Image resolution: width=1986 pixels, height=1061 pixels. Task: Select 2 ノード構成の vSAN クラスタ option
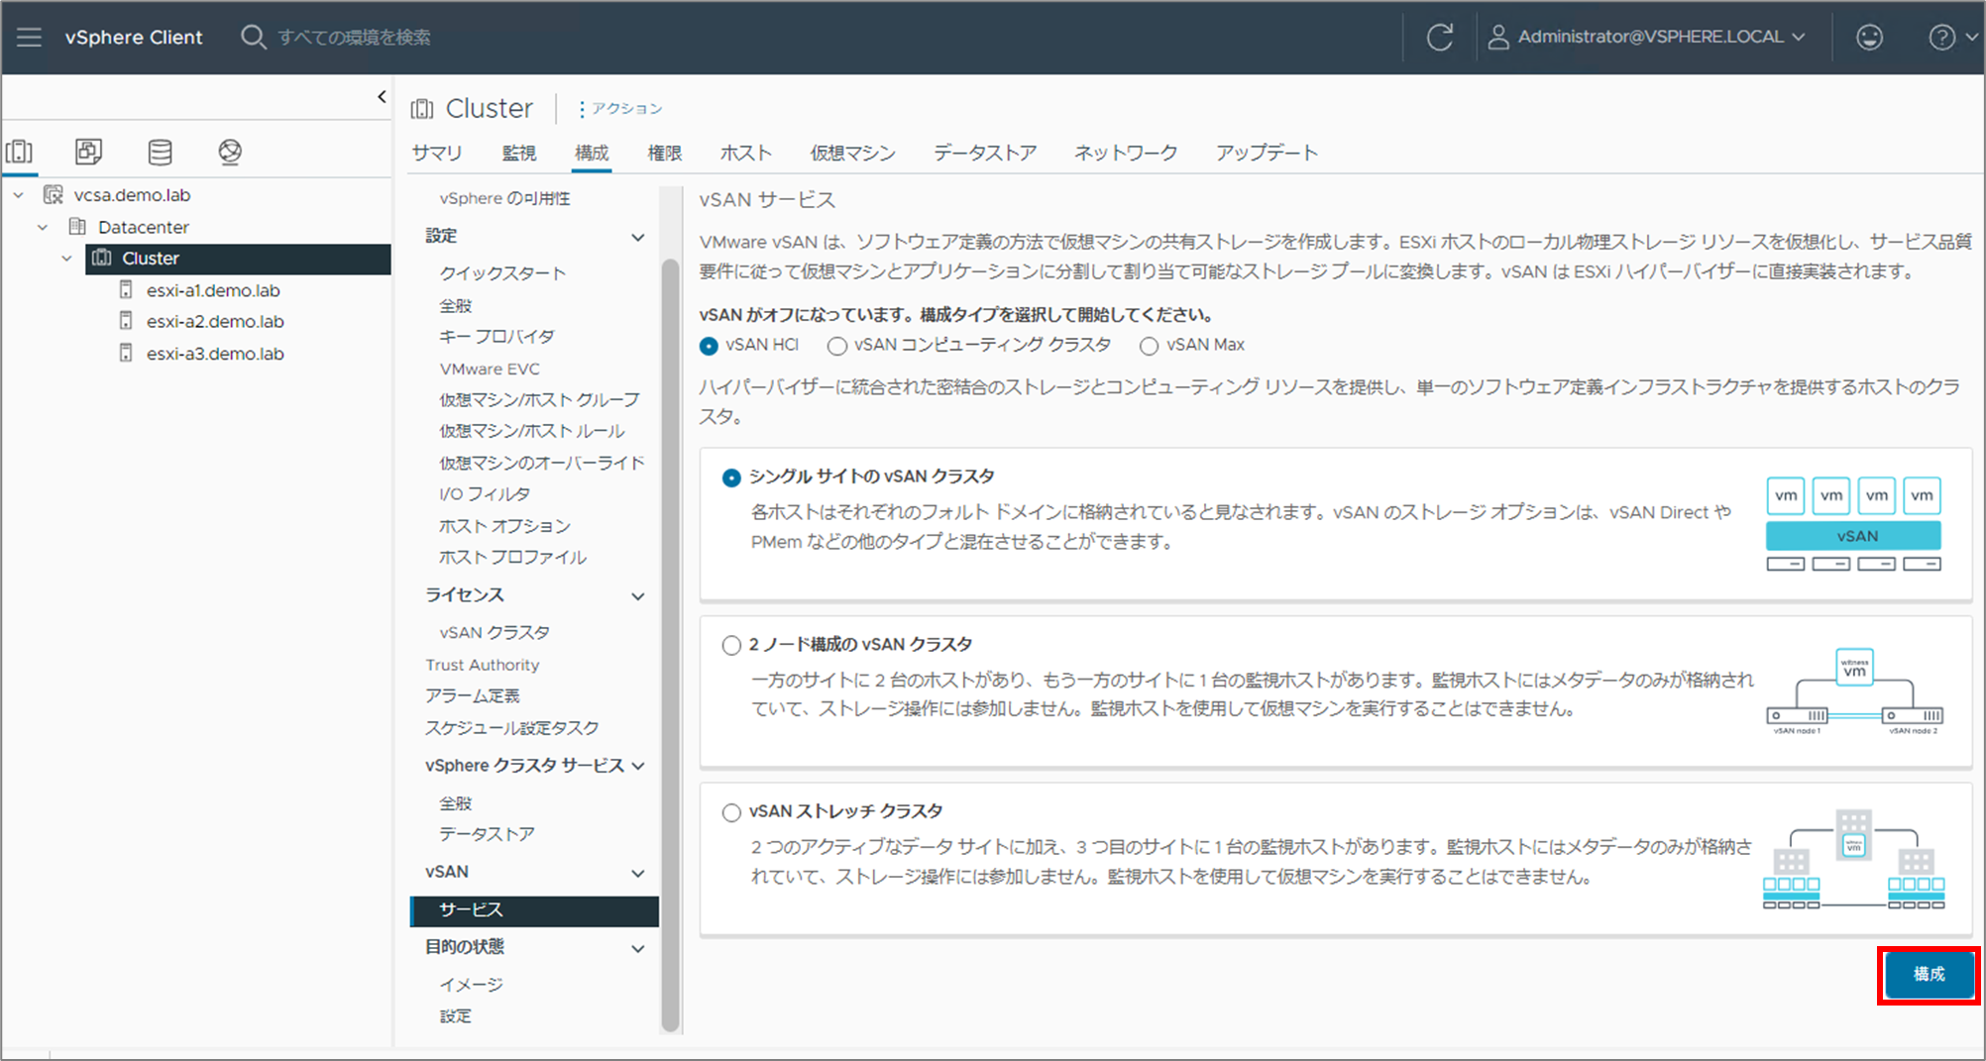[731, 645]
